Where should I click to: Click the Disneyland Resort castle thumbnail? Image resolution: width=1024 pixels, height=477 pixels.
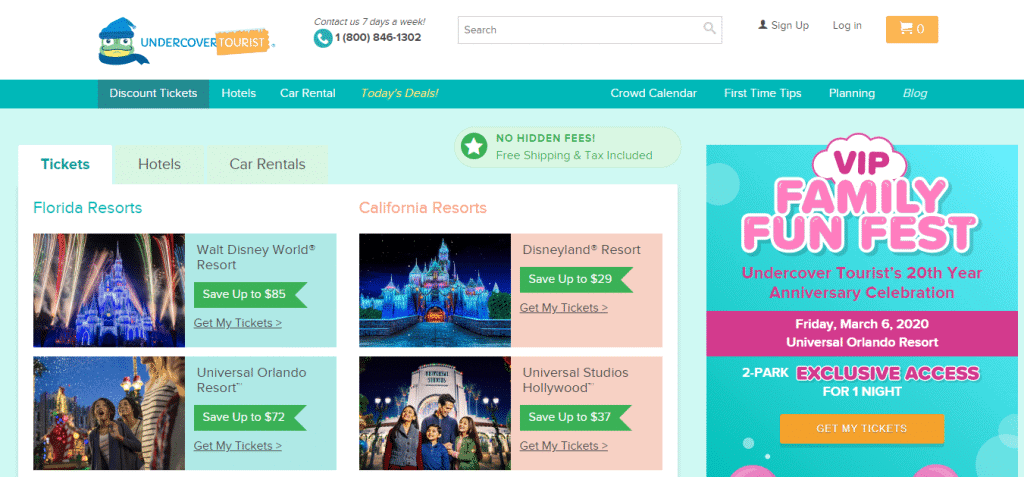(435, 290)
